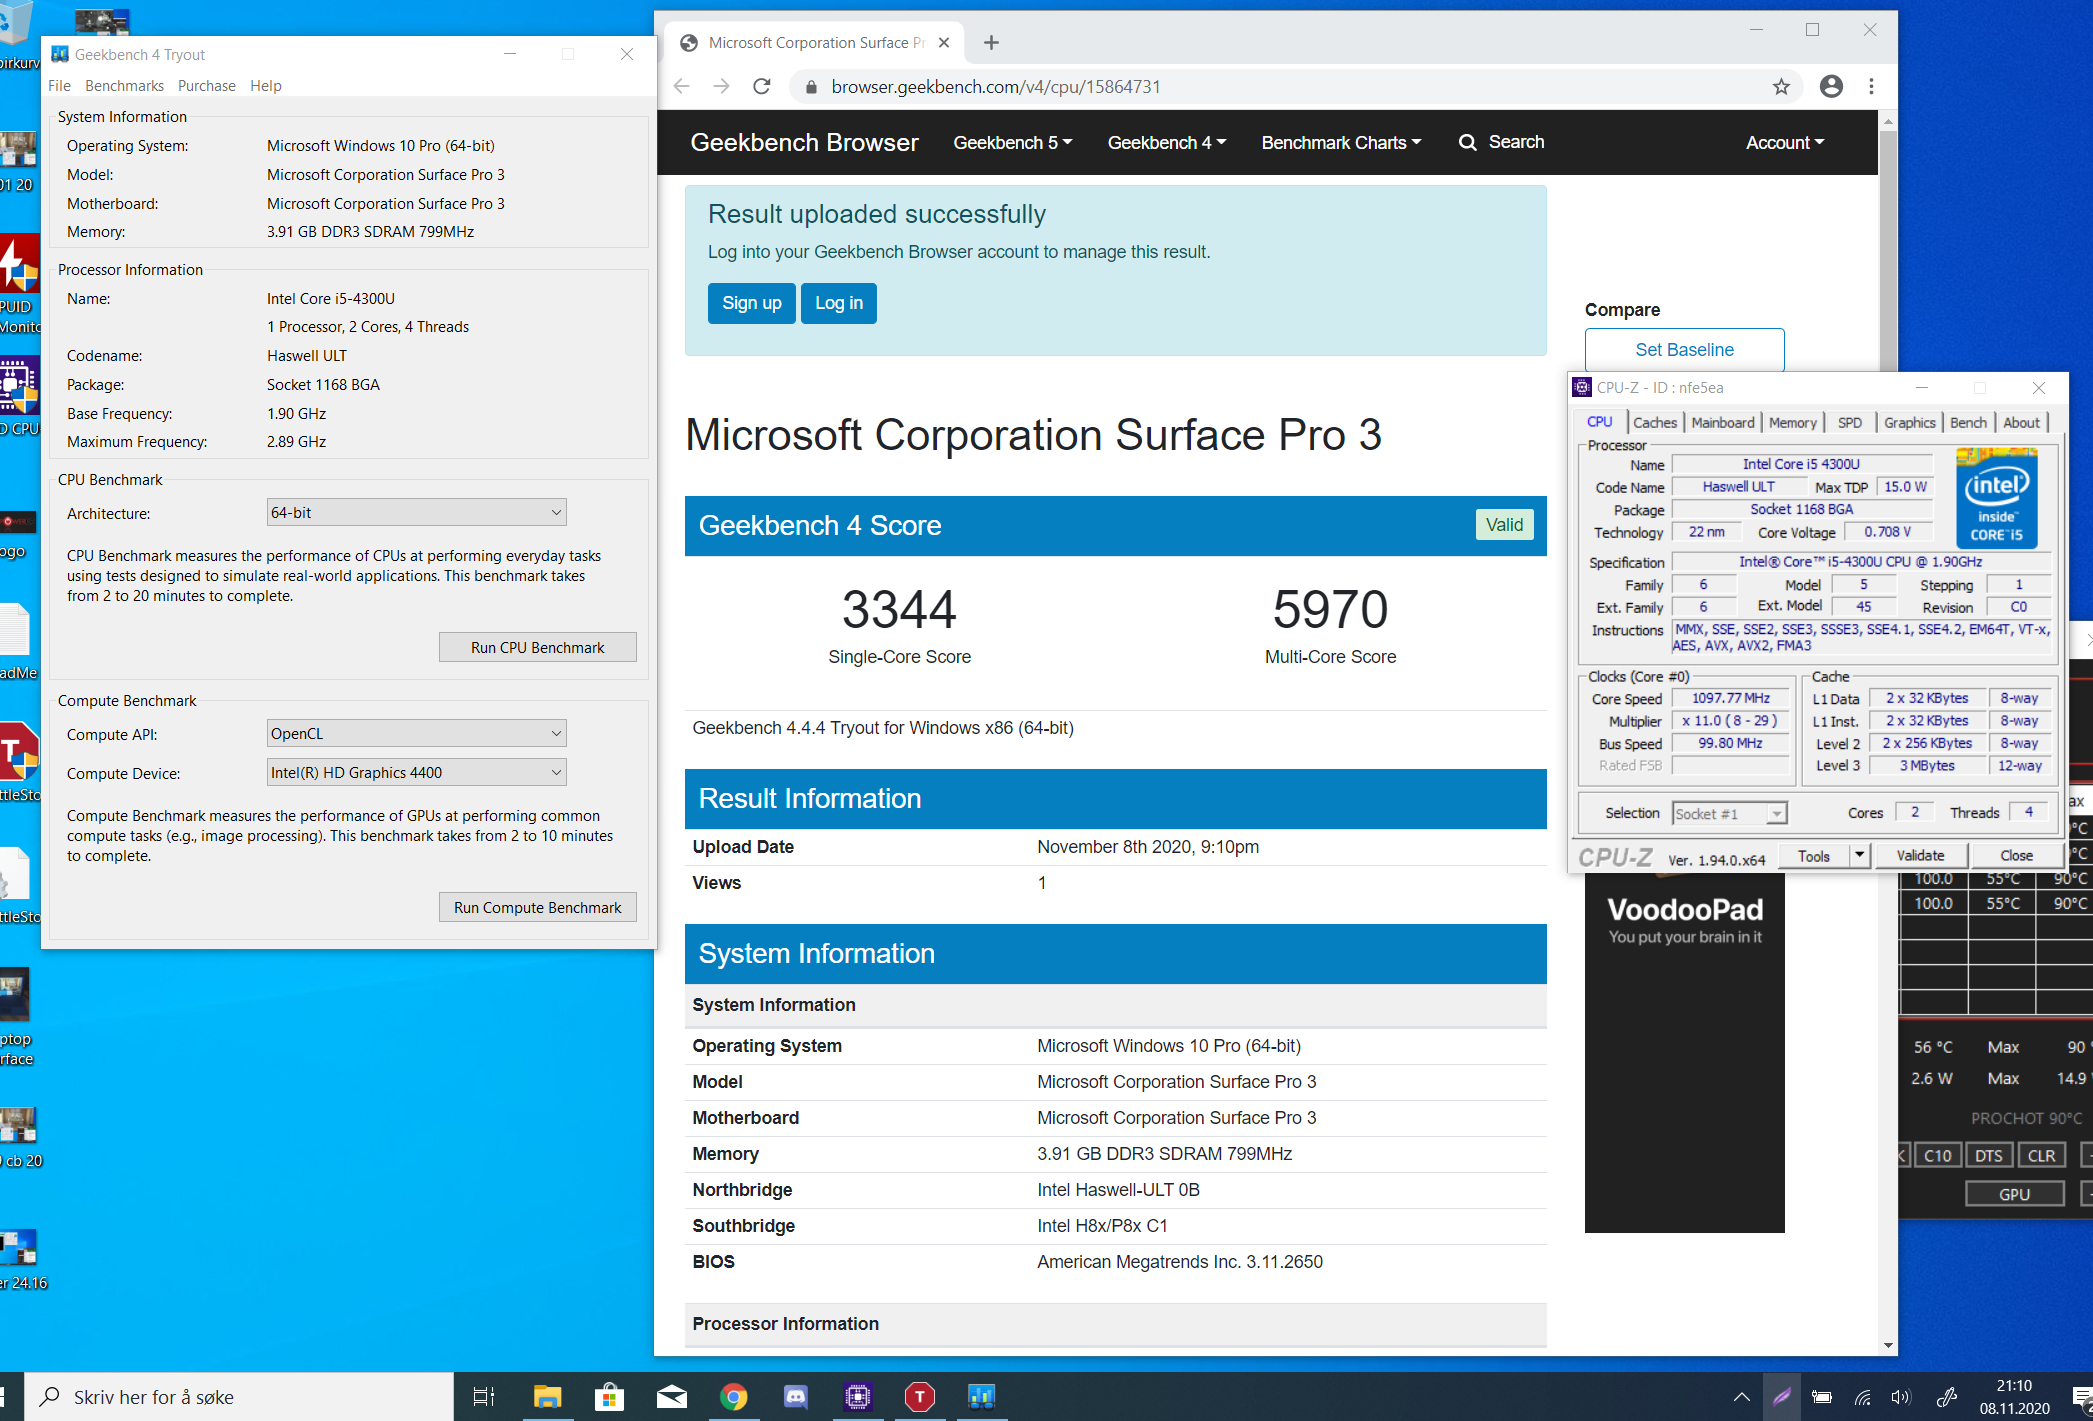
Task: Click Run Compute Benchmark button
Action: pyautogui.click(x=538, y=907)
